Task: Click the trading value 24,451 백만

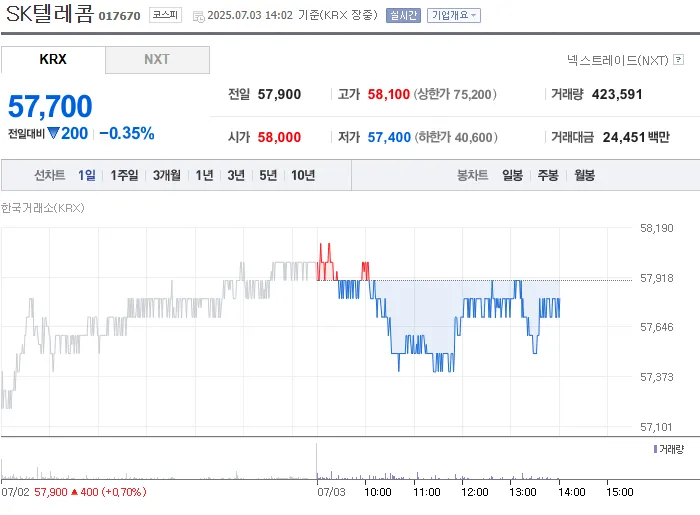Action: coord(636,137)
